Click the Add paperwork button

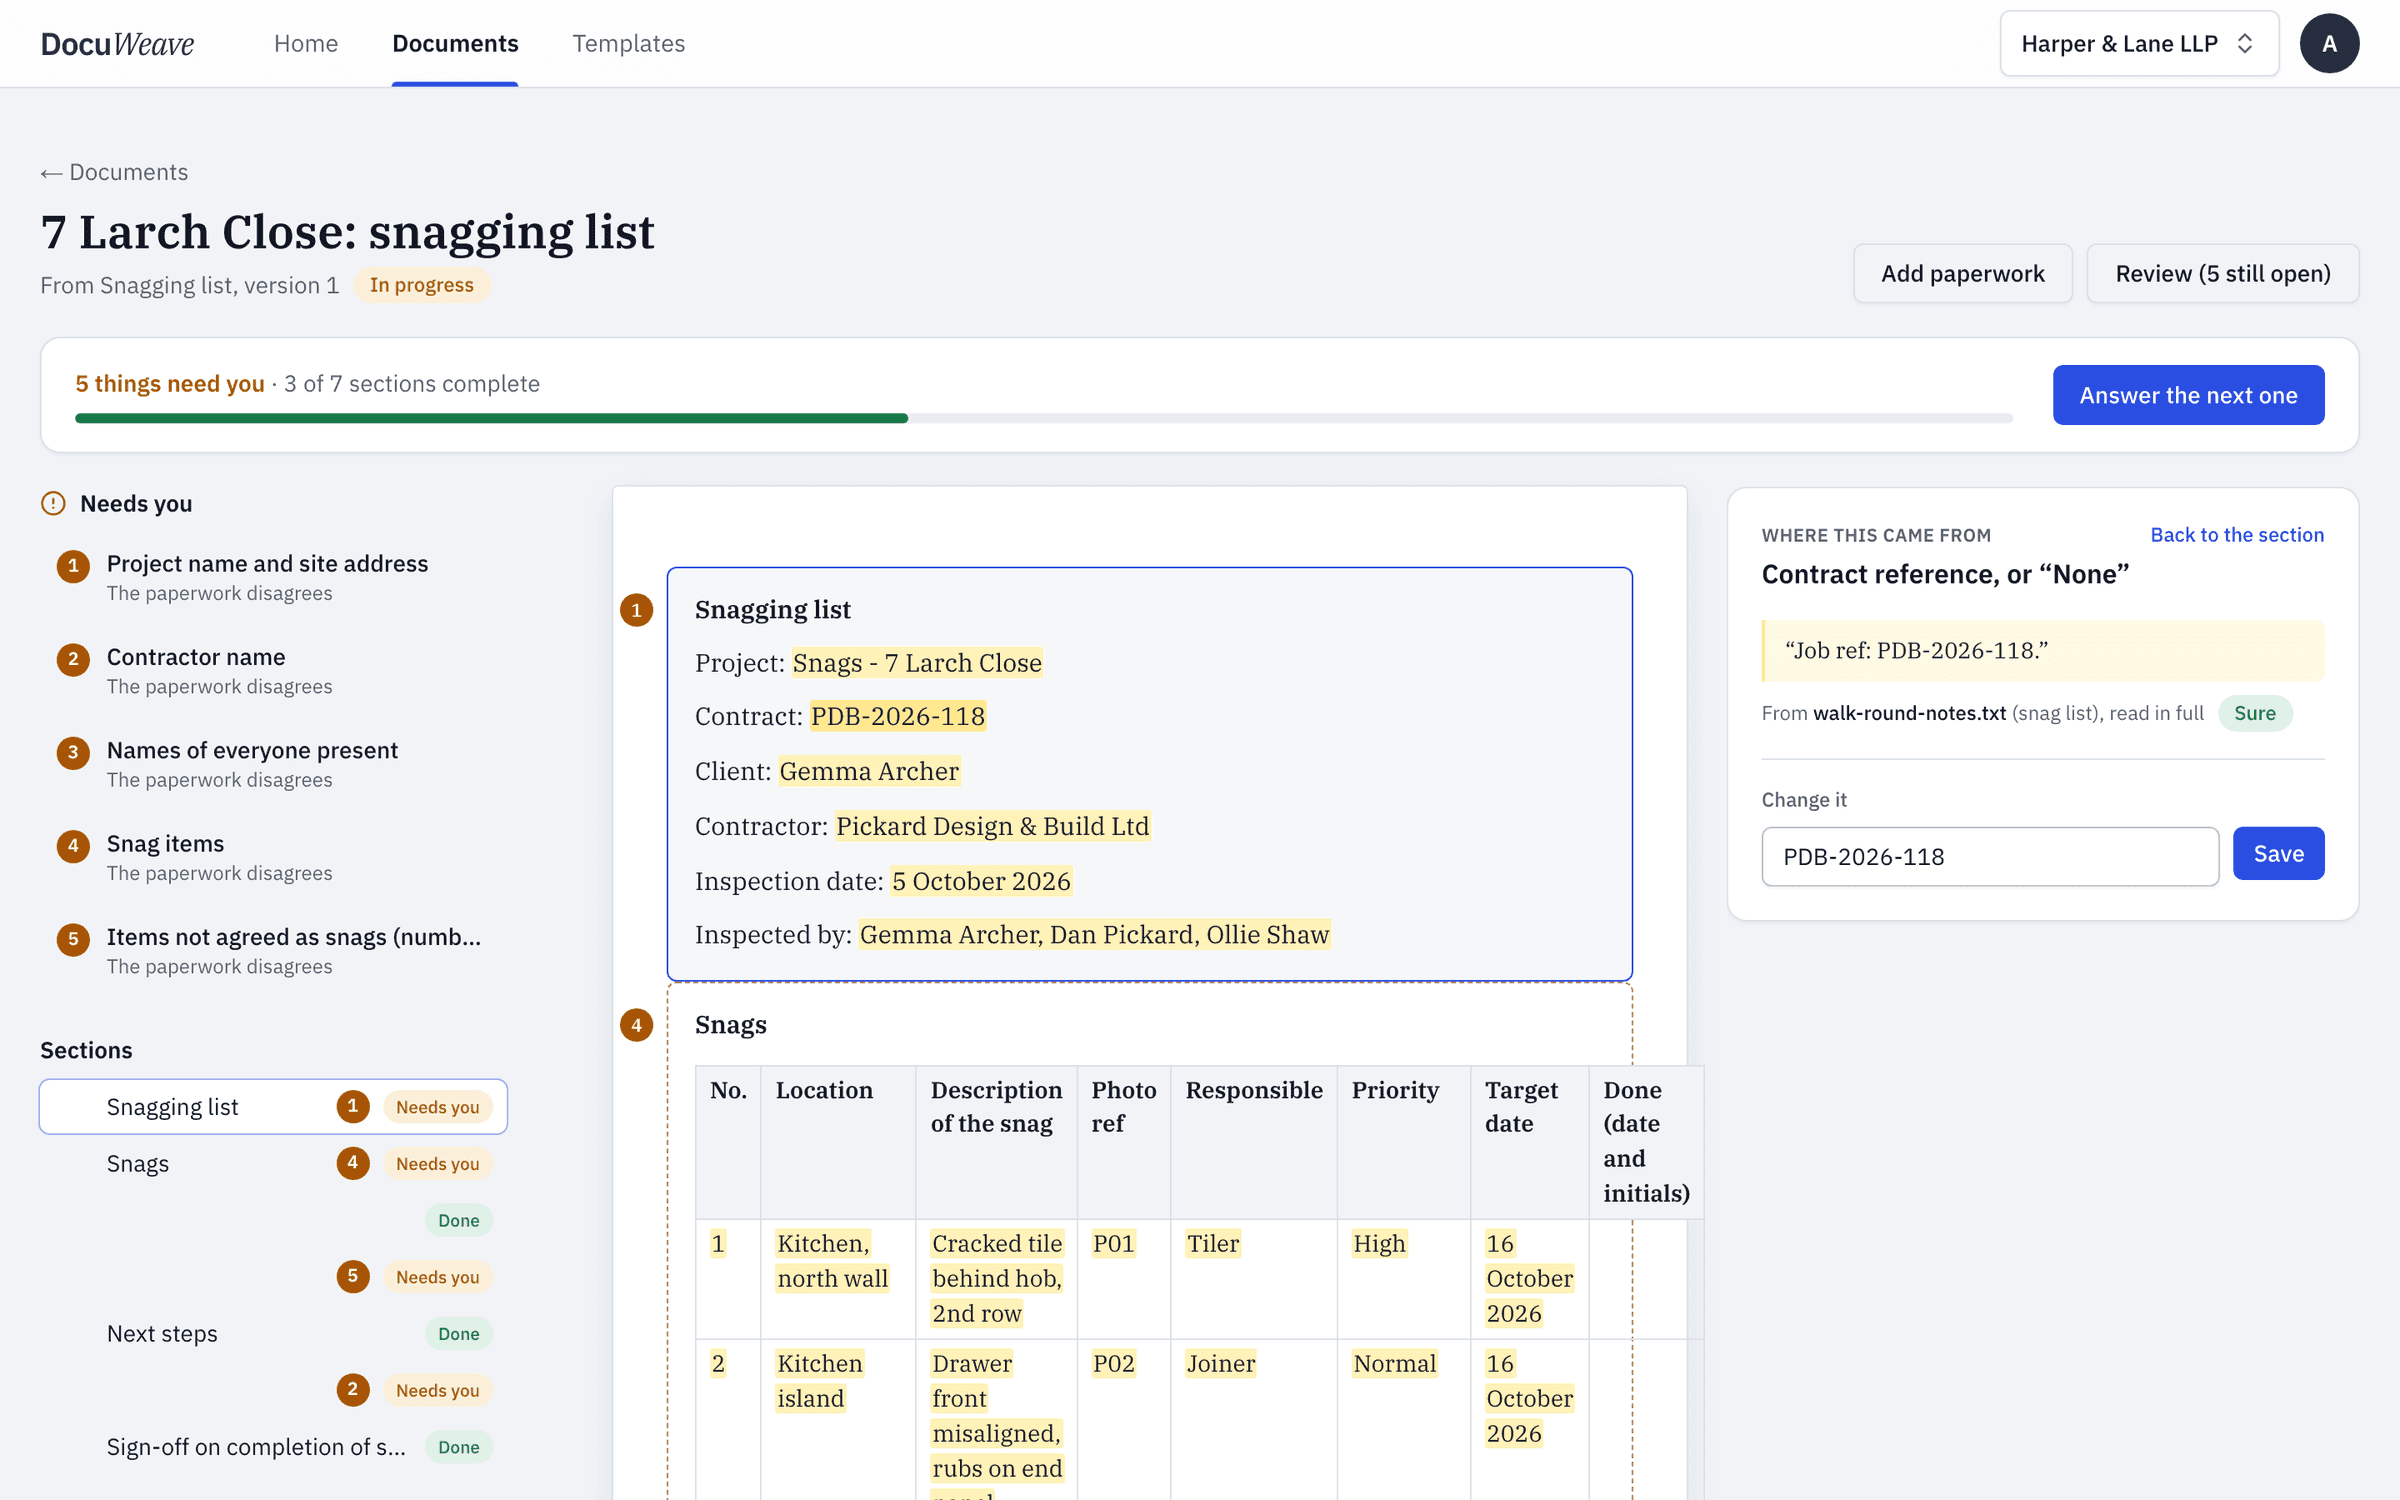coord(1962,273)
